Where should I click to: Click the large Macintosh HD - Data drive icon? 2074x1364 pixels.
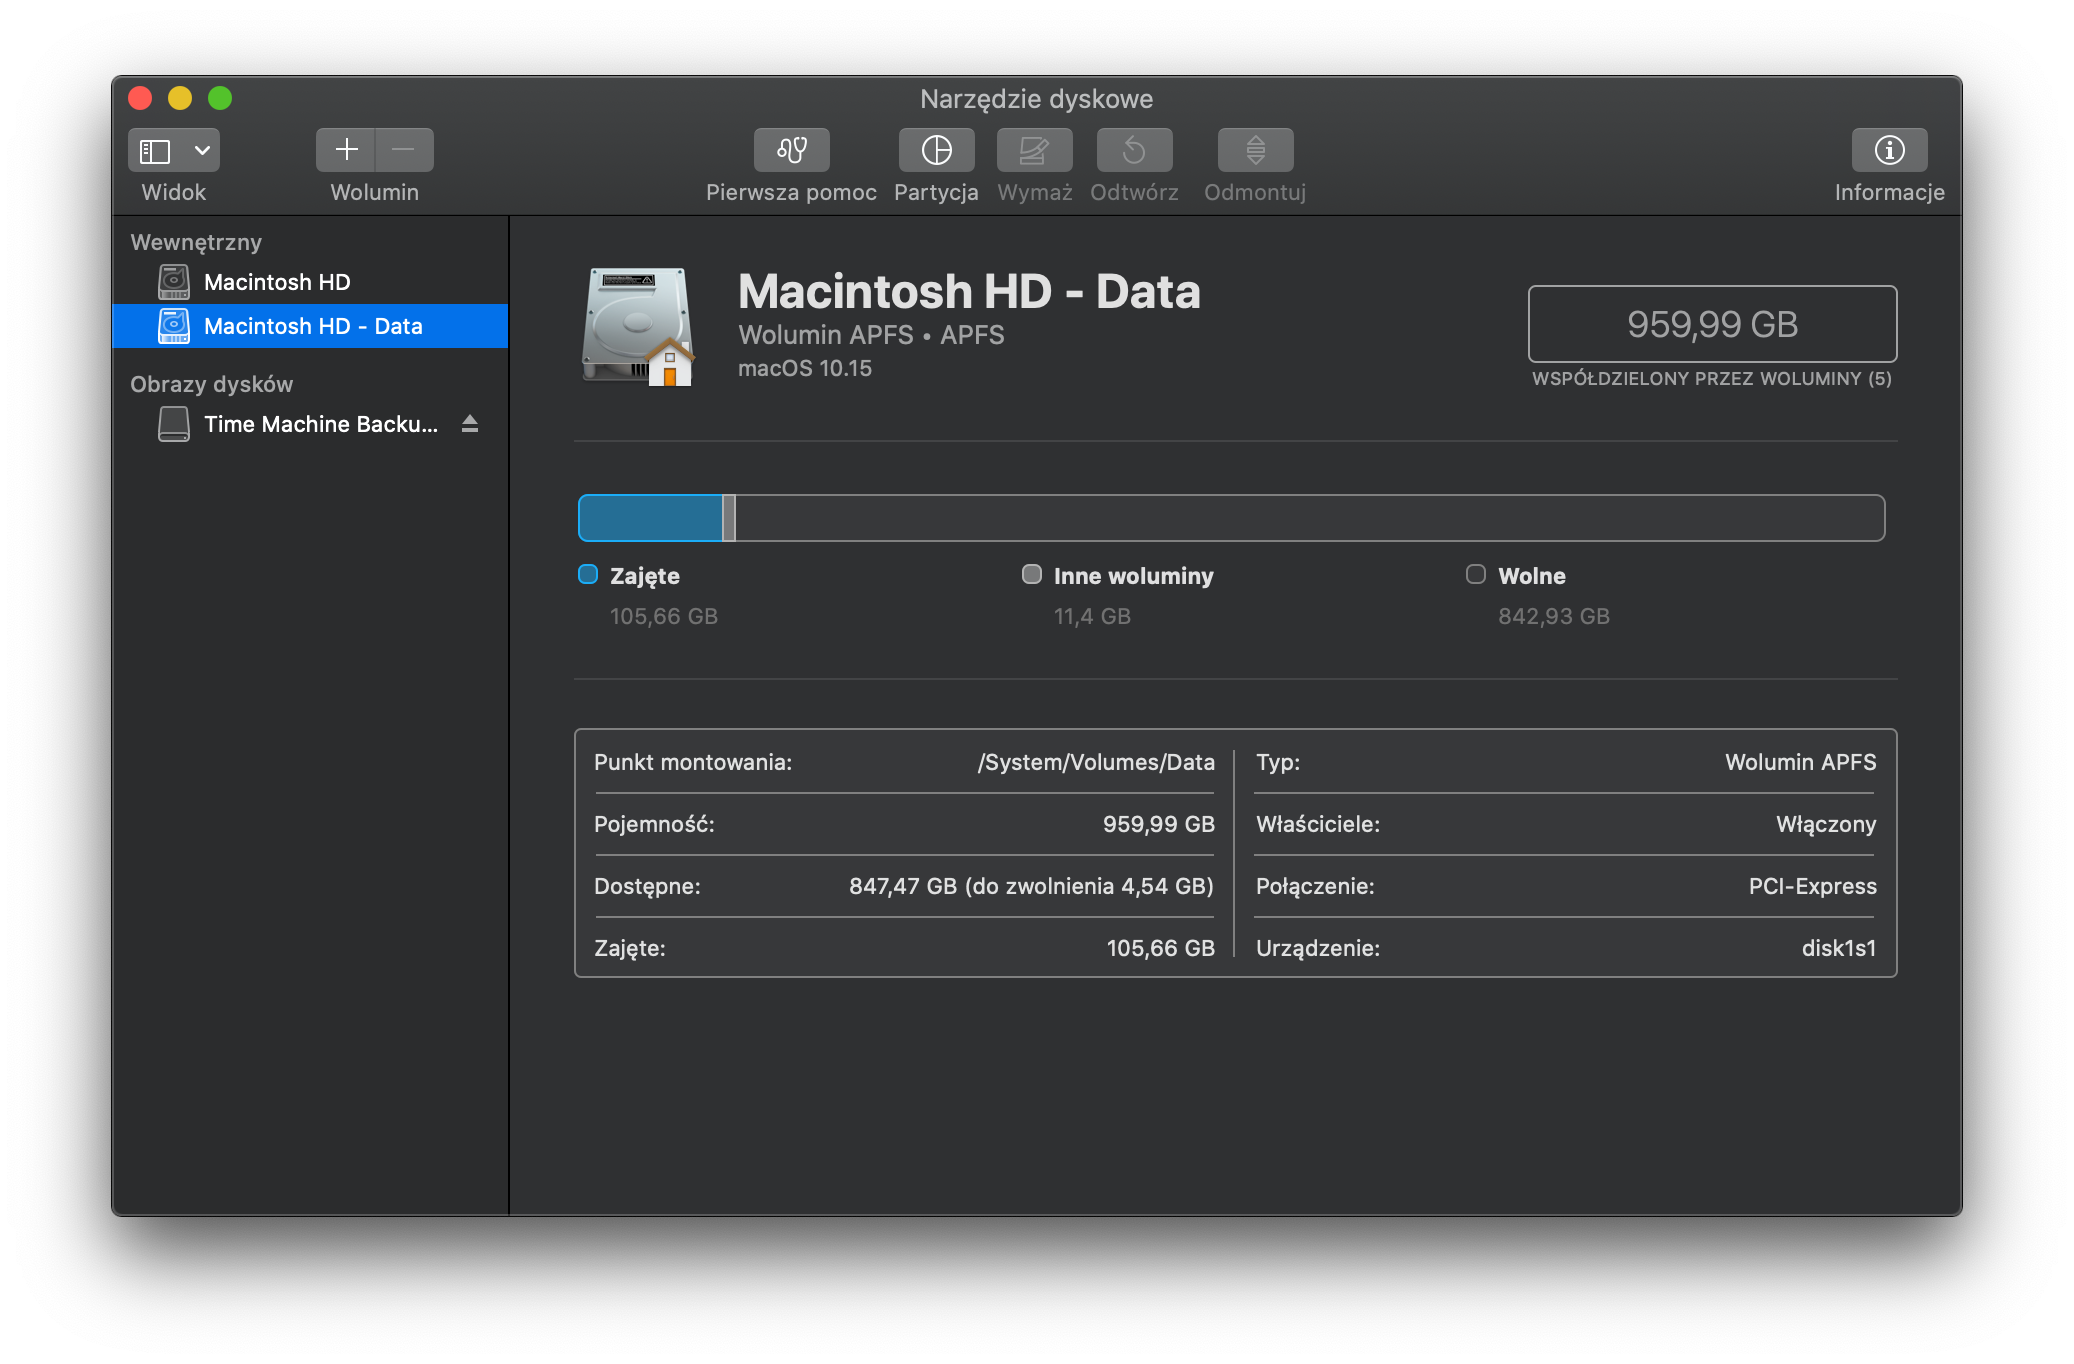tap(638, 326)
